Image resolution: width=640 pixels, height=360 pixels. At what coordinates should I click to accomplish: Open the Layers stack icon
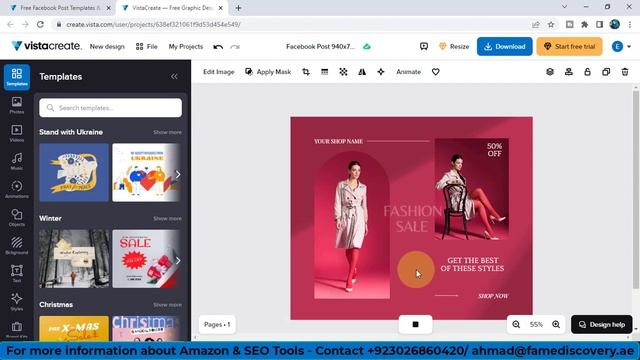(550, 72)
